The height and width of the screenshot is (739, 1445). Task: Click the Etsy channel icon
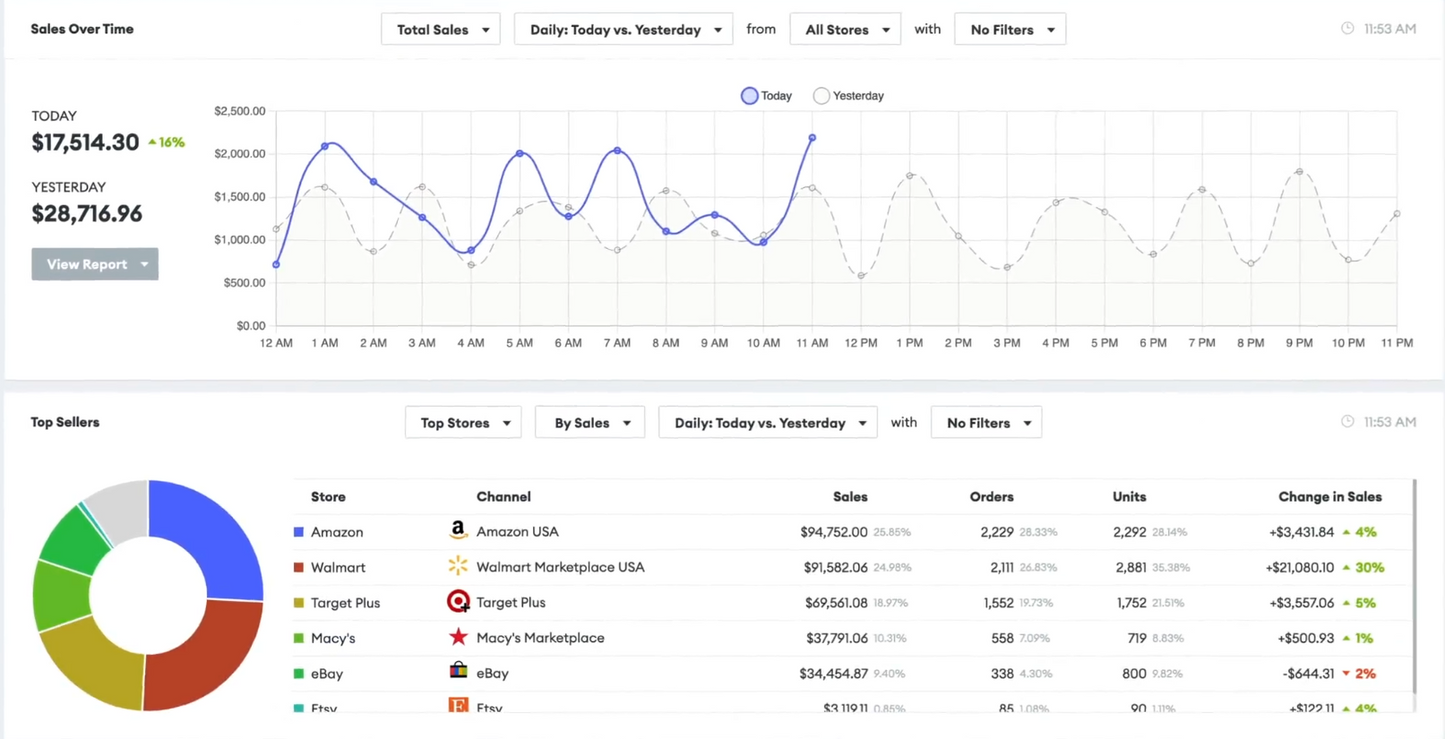click(458, 706)
